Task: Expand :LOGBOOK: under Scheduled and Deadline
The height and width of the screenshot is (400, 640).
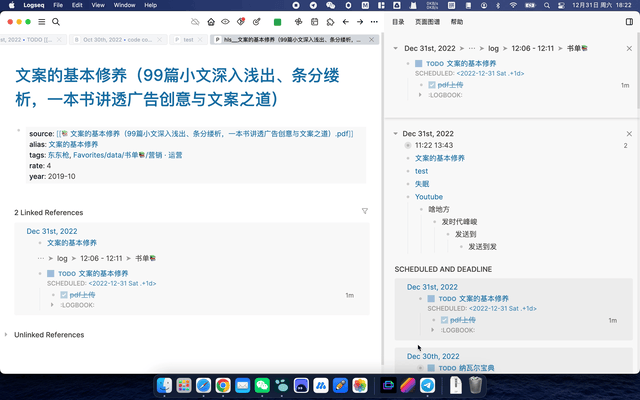Action: (432, 330)
